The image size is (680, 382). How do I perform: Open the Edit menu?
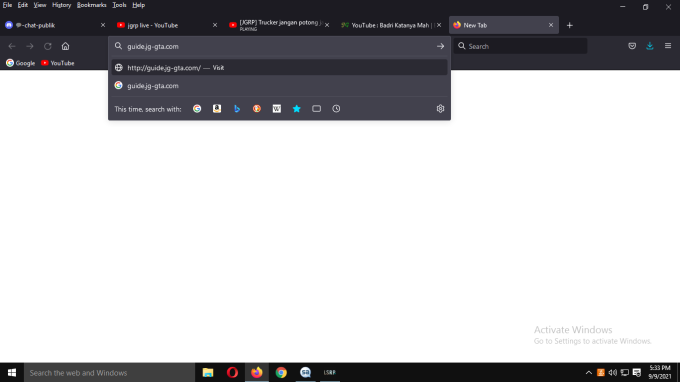pyautogui.click(x=23, y=5)
